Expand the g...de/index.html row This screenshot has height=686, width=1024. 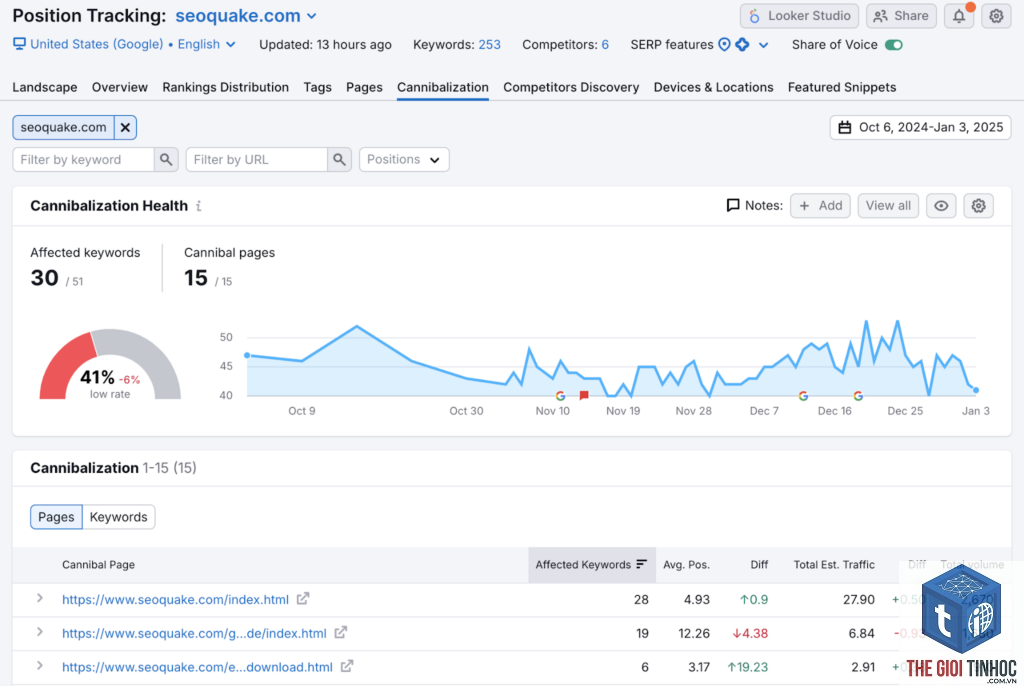pyautogui.click(x=40, y=632)
